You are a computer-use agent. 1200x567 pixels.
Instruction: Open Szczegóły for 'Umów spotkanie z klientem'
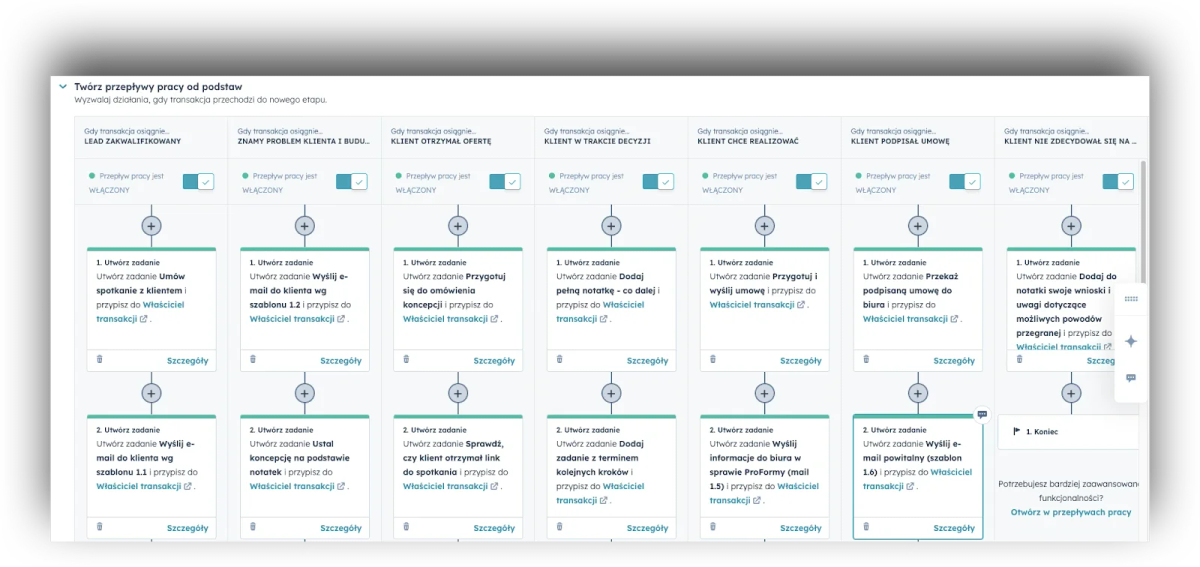point(187,361)
